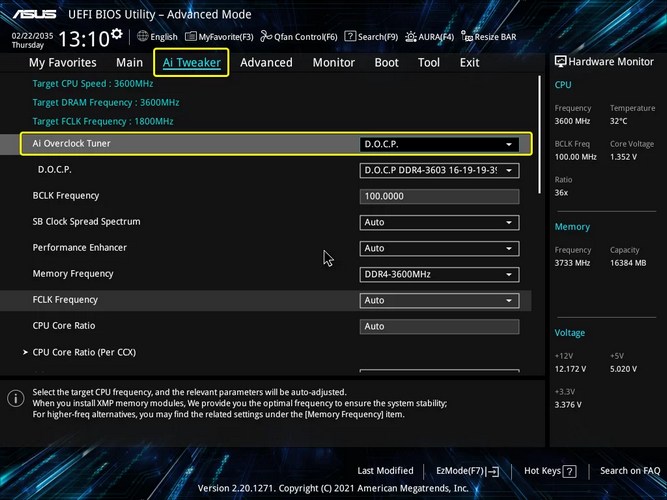This screenshot has height=500, width=667.
Task: Click BCLK Frequency 100.0000 field
Action: tap(439, 196)
